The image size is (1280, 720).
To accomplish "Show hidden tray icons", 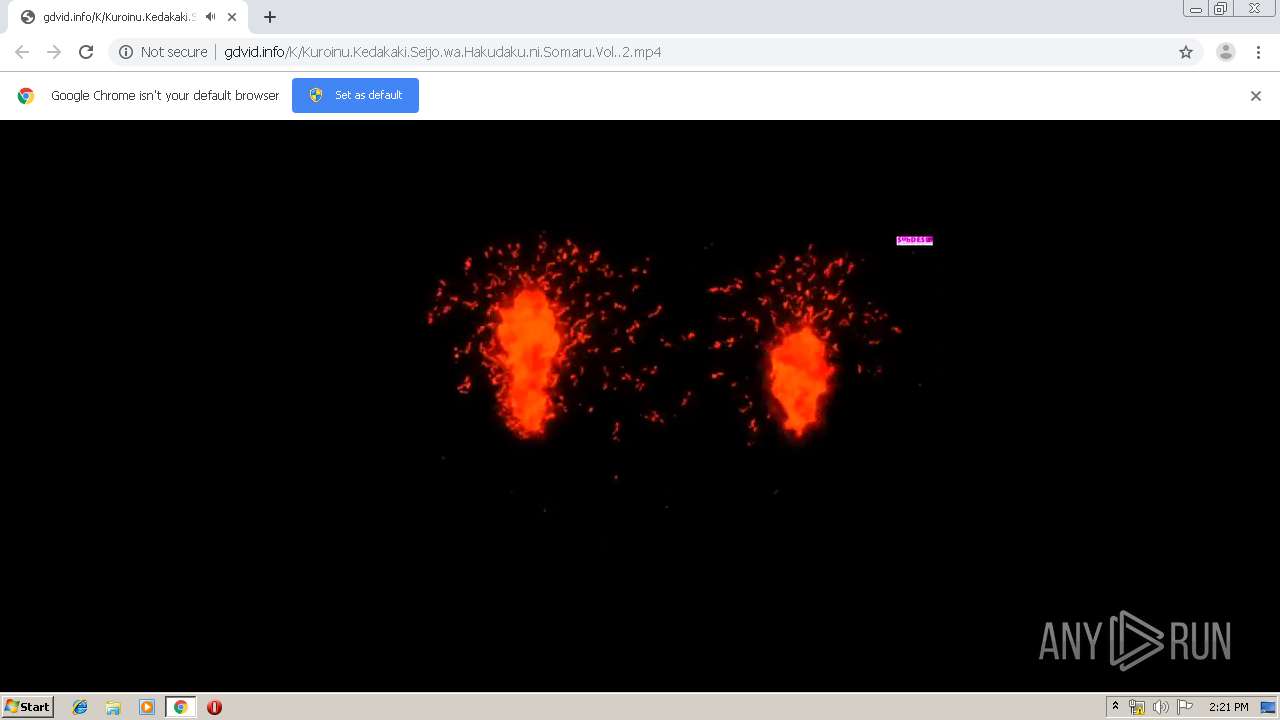I will coord(1116,707).
